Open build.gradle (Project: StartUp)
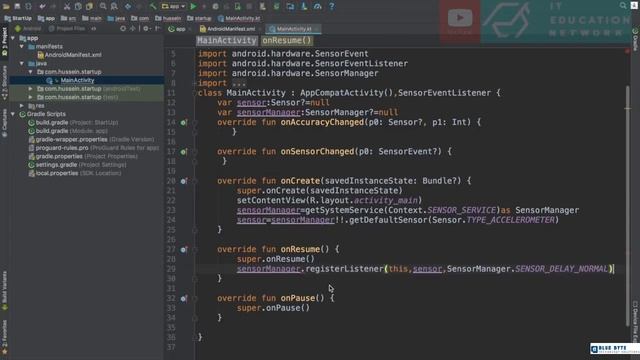The width and height of the screenshot is (640, 360). tap(73, 122)
